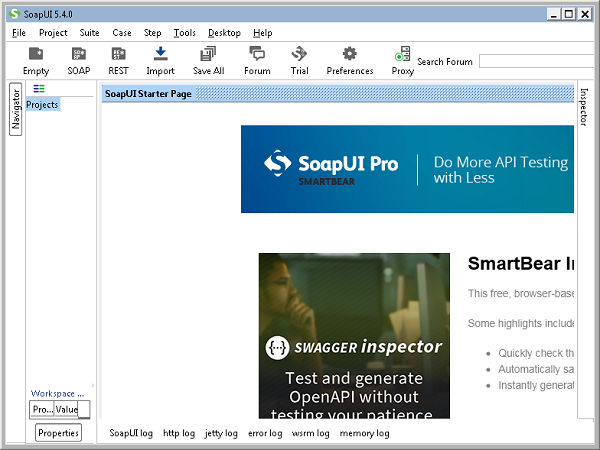Open the Help menu
The height and width of the screenshot is (450, 600).
[x=262, y=33]
